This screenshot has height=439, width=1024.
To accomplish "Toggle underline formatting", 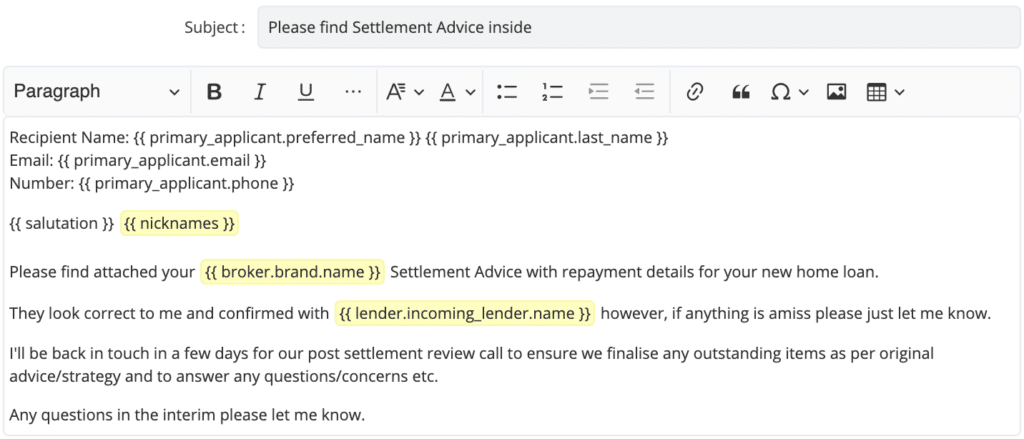I will click(x=306, y=92).
